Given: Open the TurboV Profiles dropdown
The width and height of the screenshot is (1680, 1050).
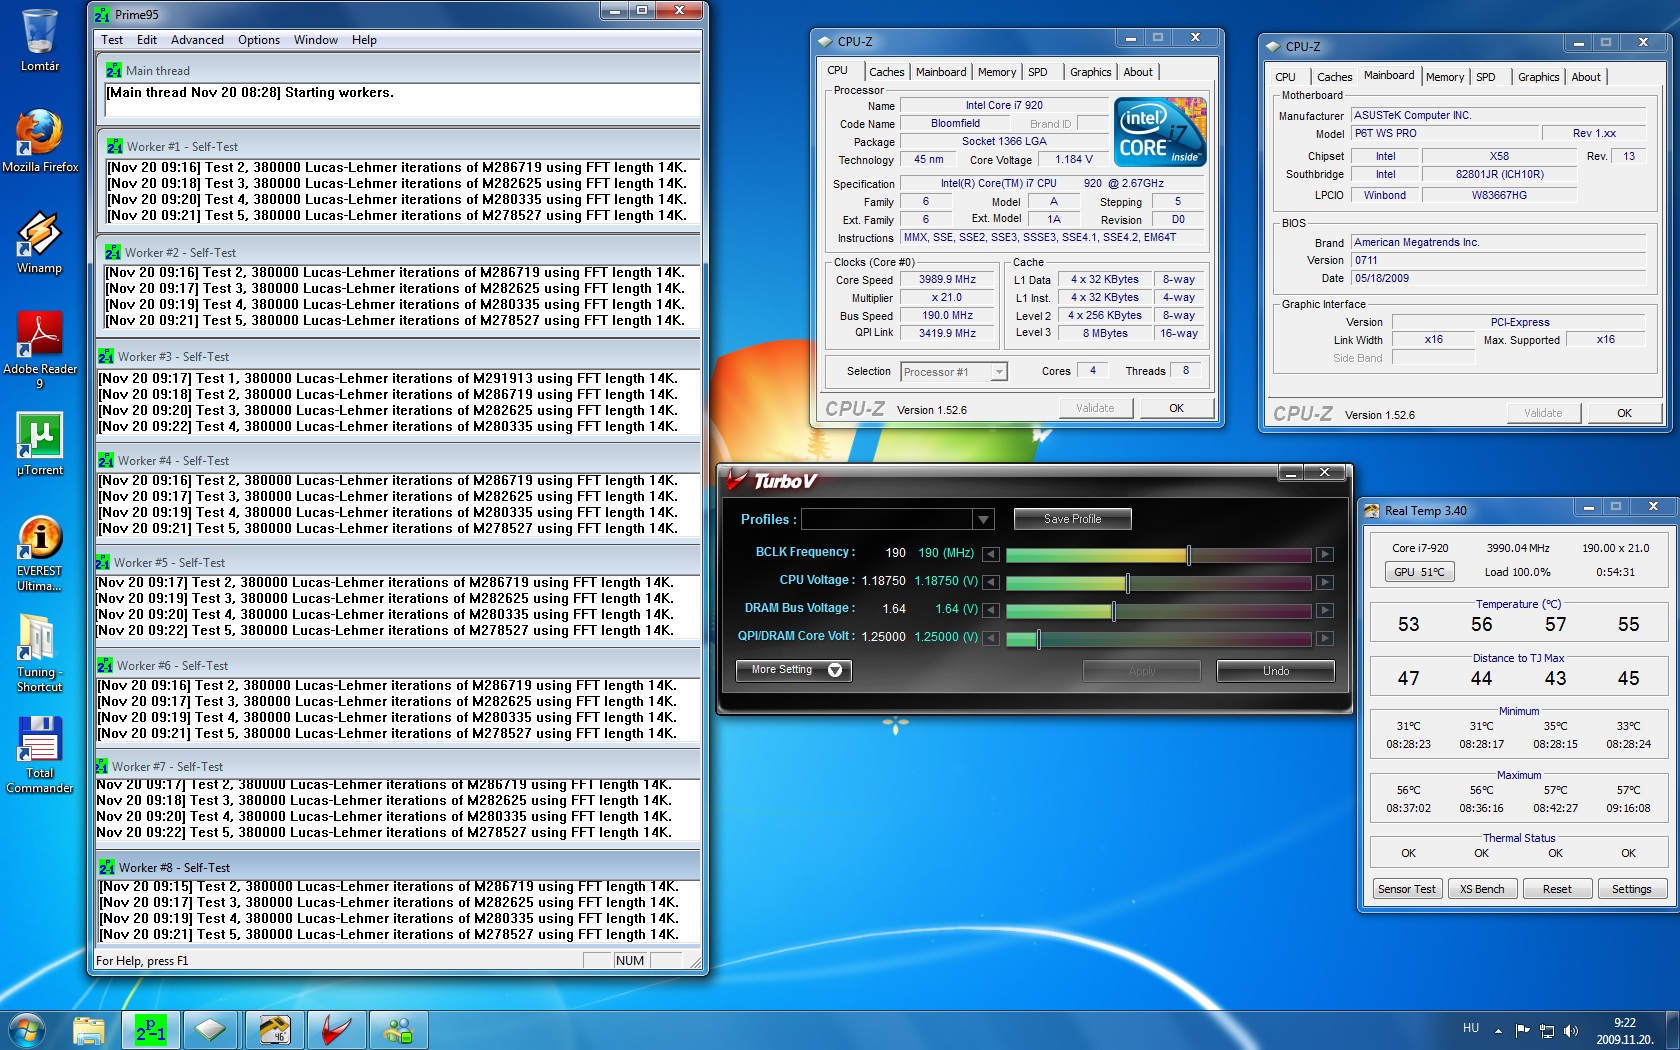Looking at the screenshot, I should (x=984, y=519).
